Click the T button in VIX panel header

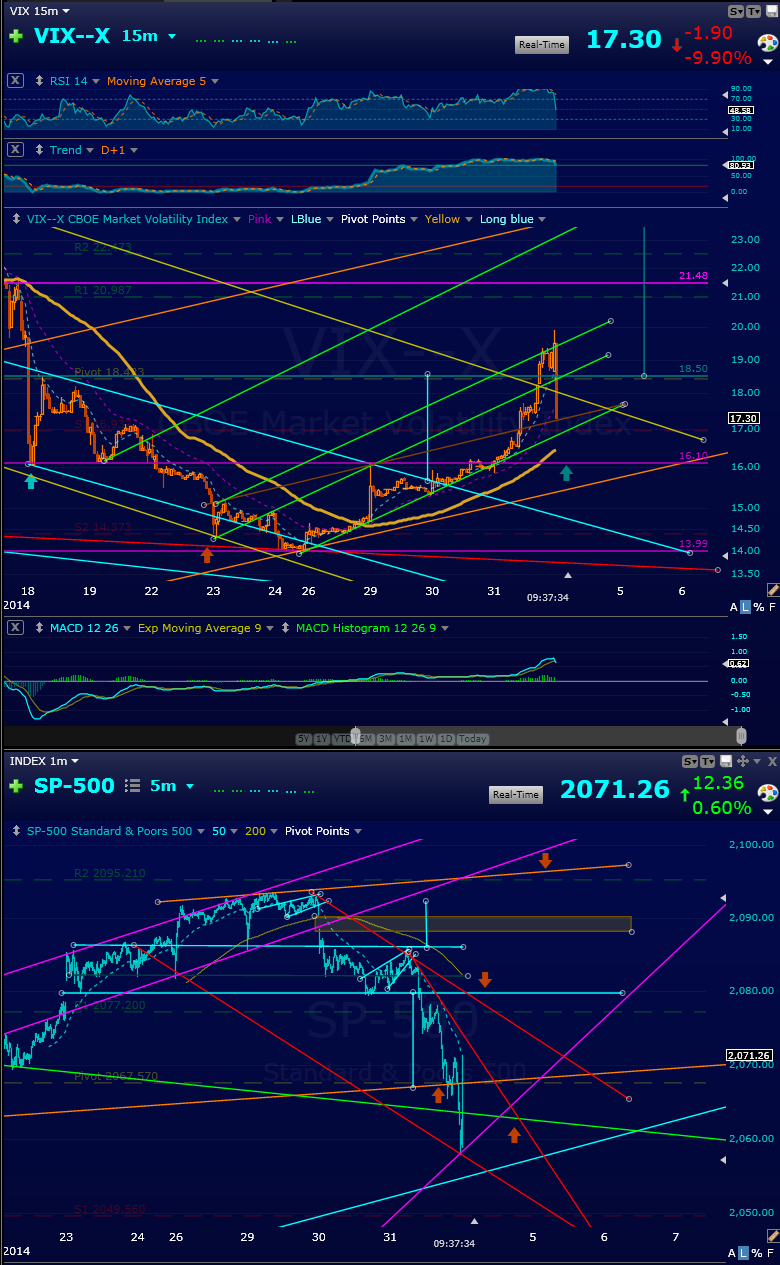[754, 12]
